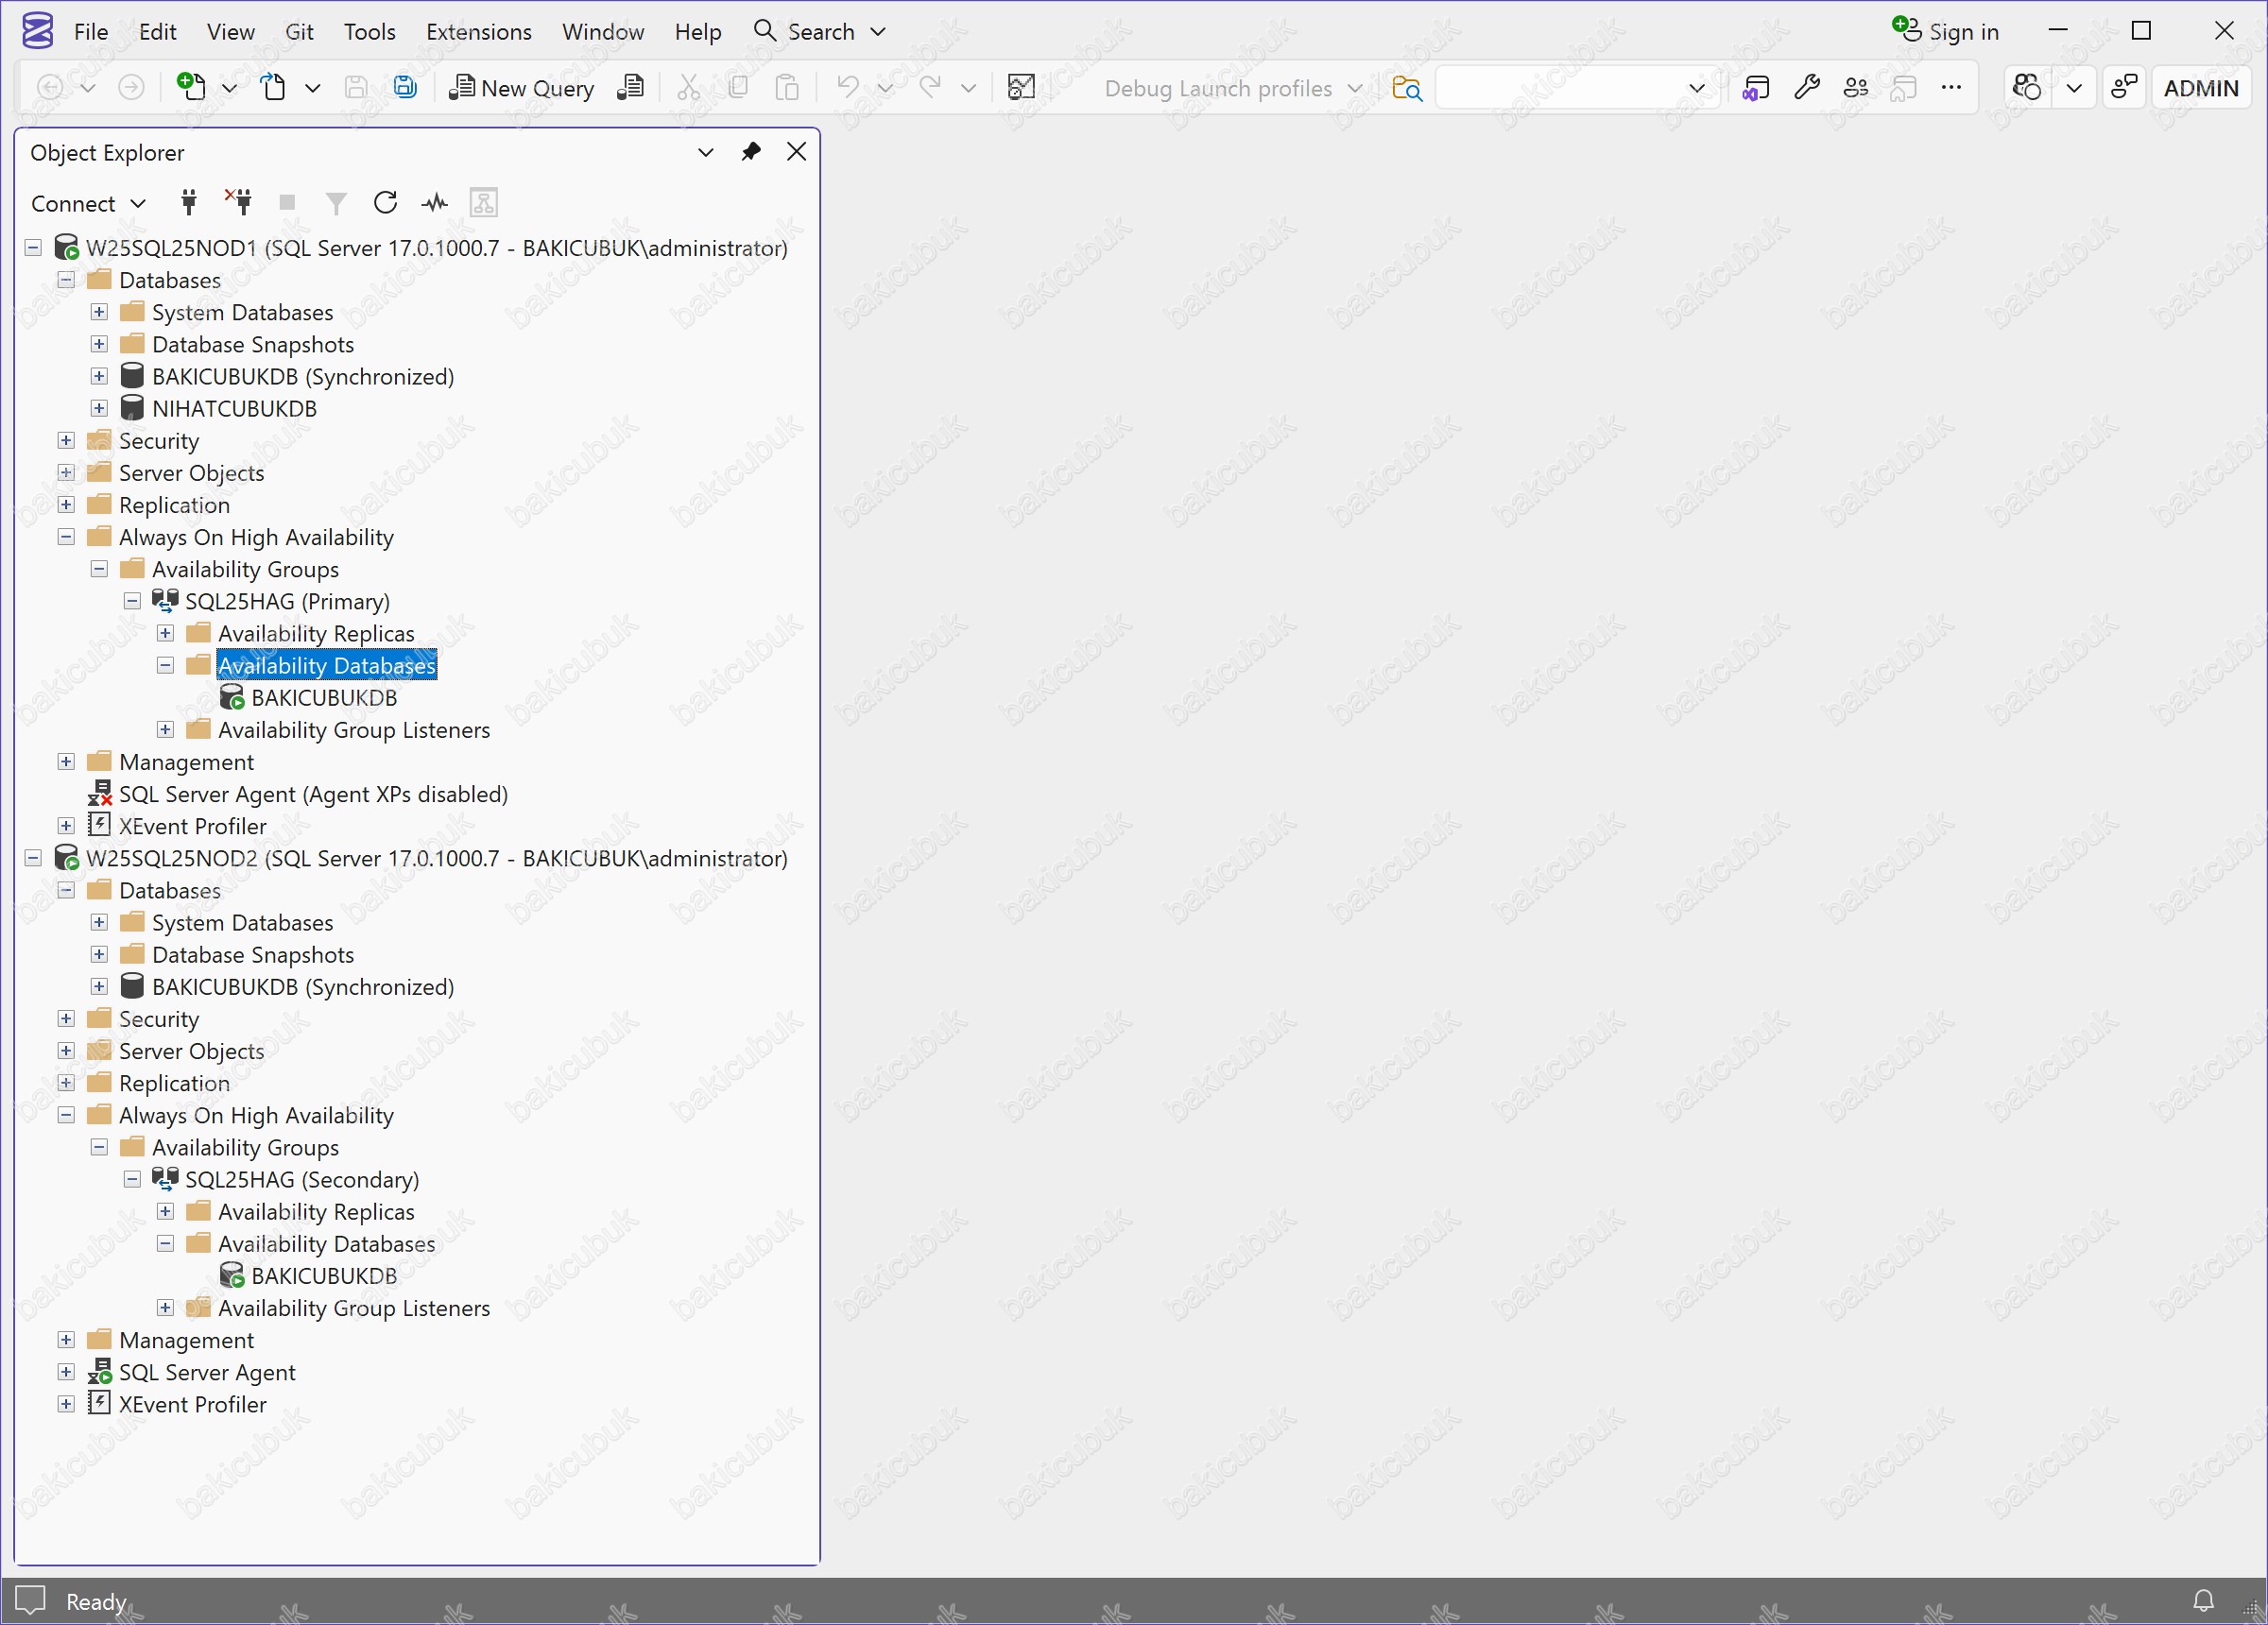This screenshot has height=1625, width=2268.
Task: Expand the NIHATCUBUKDB database node
Action: (99, 409)
